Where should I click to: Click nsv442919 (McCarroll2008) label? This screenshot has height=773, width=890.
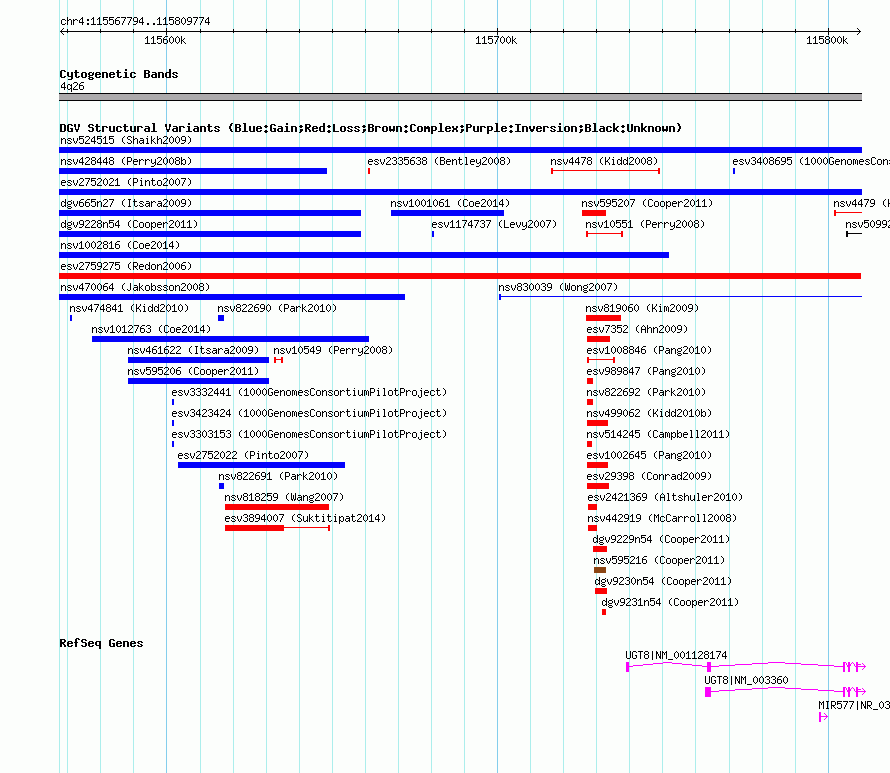click(662, 518)
